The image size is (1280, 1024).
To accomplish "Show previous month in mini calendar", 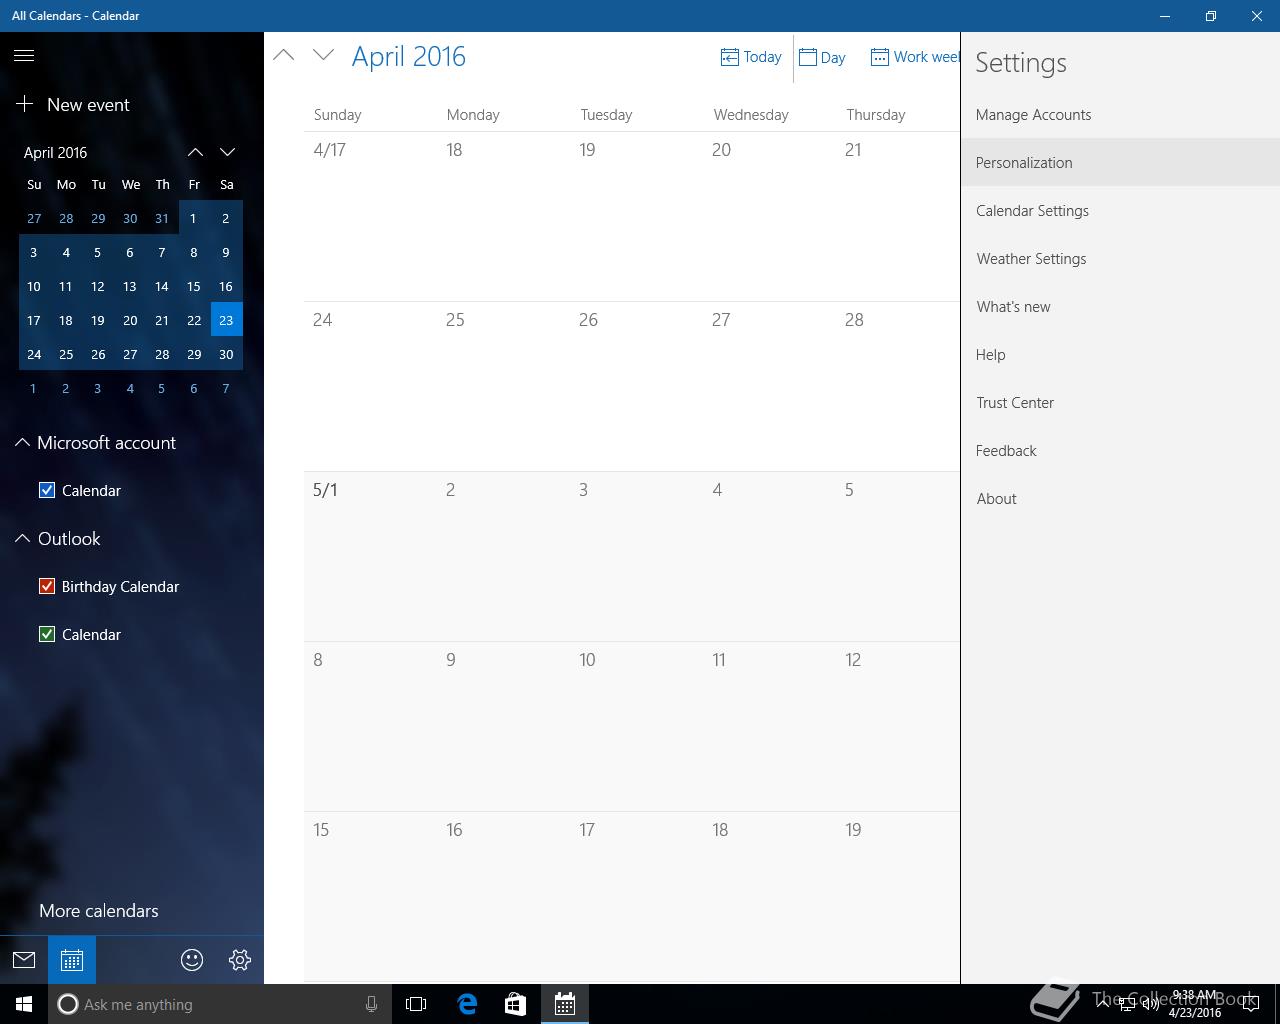I will pos(195,152).
